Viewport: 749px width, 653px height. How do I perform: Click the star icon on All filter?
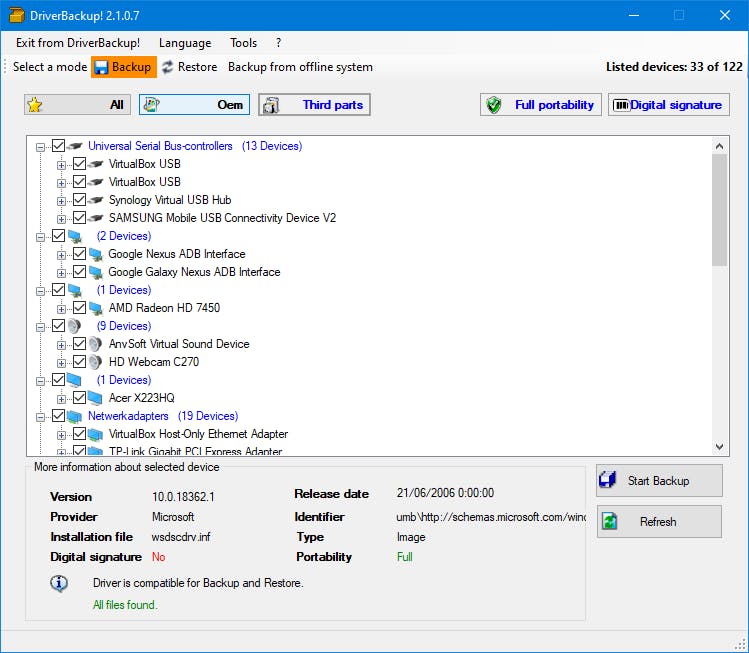[35, 105]
